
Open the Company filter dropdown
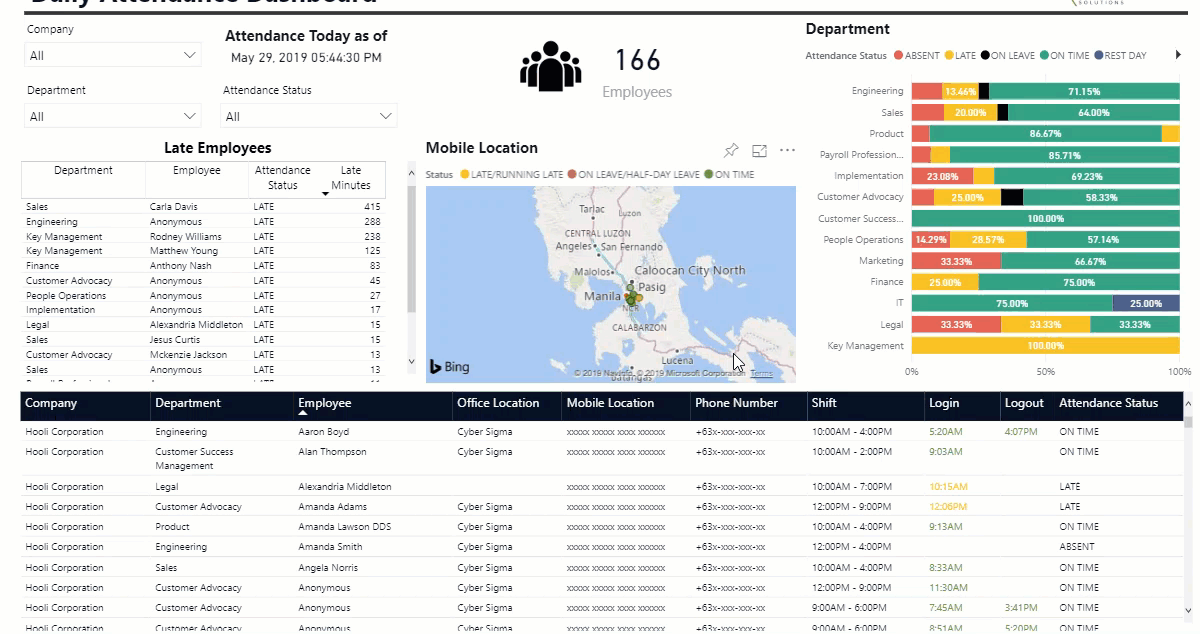coord(113,56)
